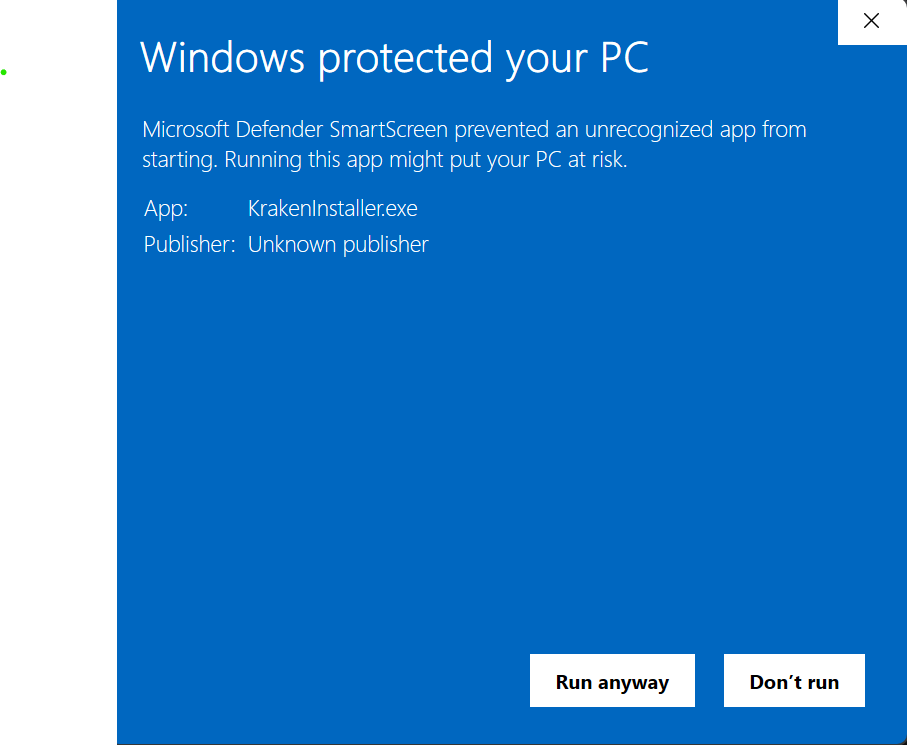Close the SmartScreen dialog with the X
Image resolution: width=907 pixels, height=745 pixels.
point(871,21)
